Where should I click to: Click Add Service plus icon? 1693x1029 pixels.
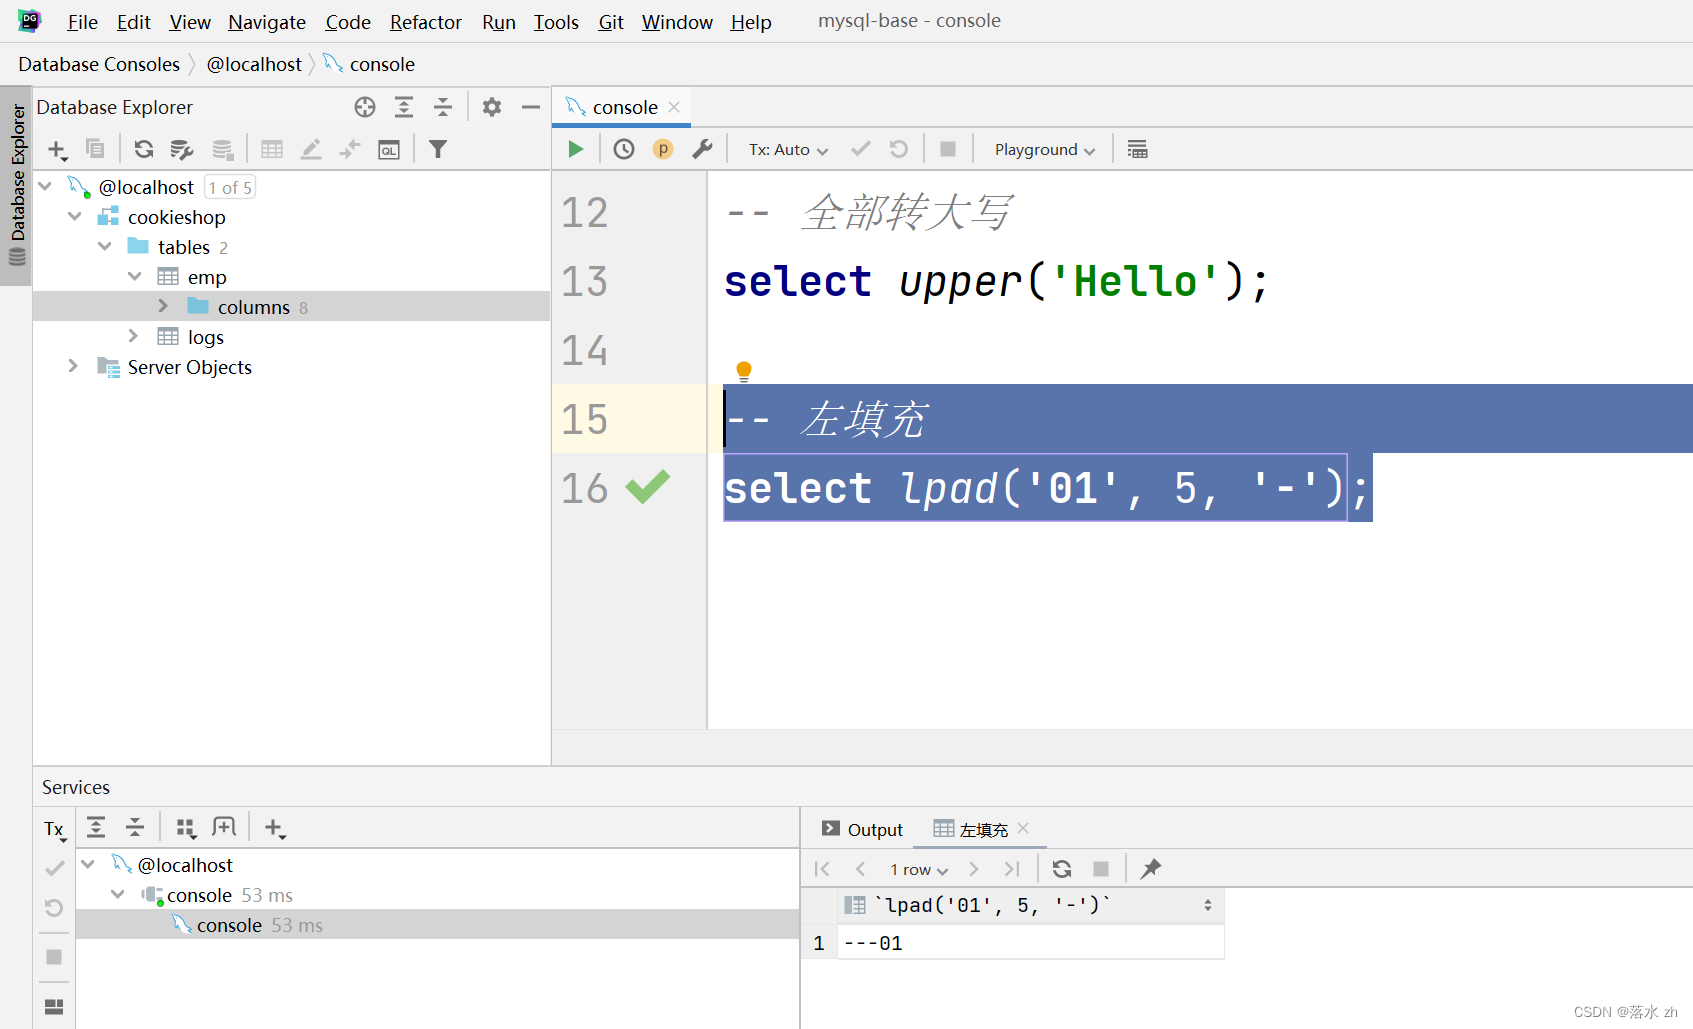click(274, 828)
